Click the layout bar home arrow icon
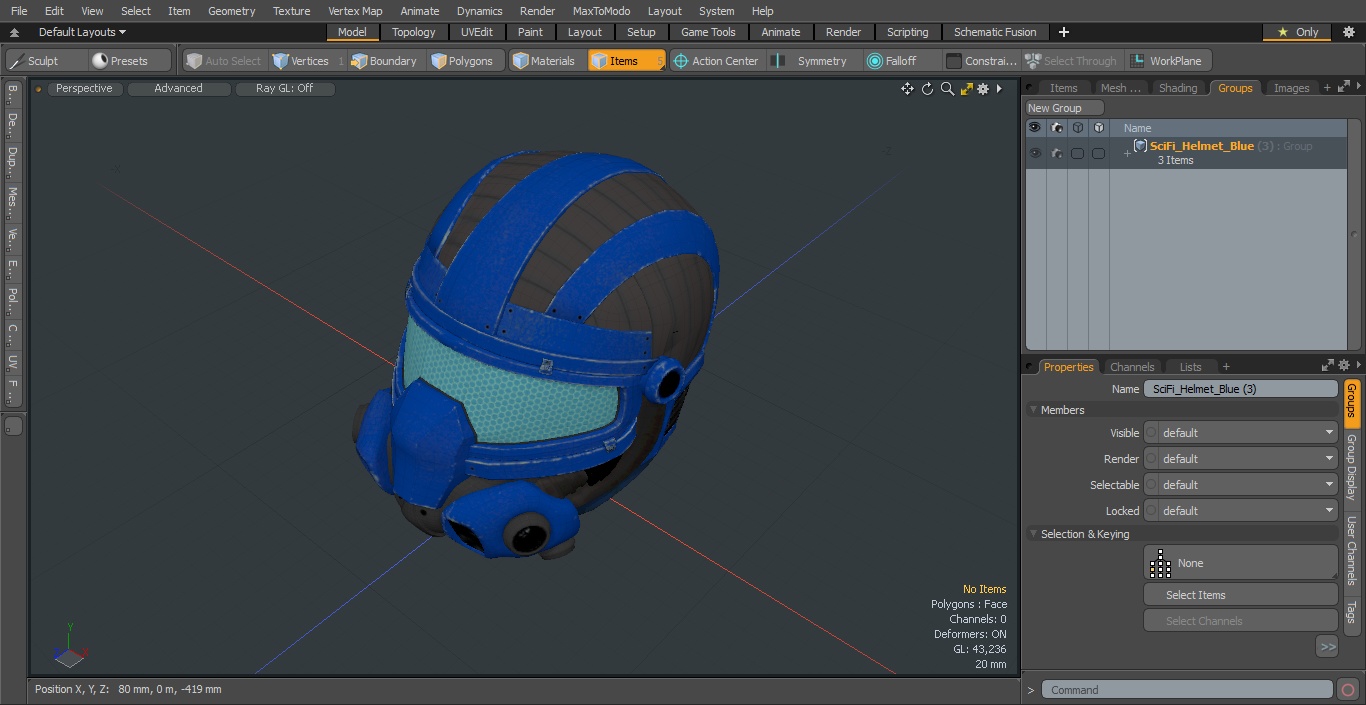This screenshot has width=1366, height=705. [x=14, y=32]
